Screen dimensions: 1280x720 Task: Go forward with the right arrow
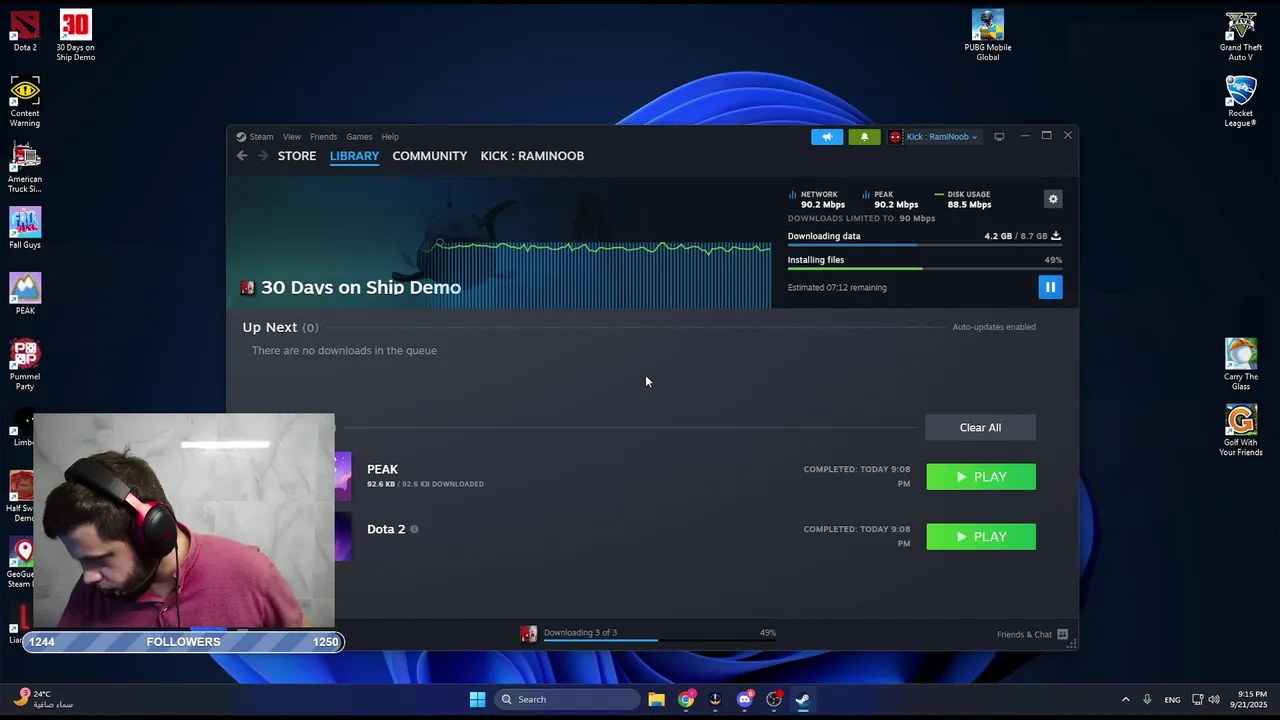[263, 156]
